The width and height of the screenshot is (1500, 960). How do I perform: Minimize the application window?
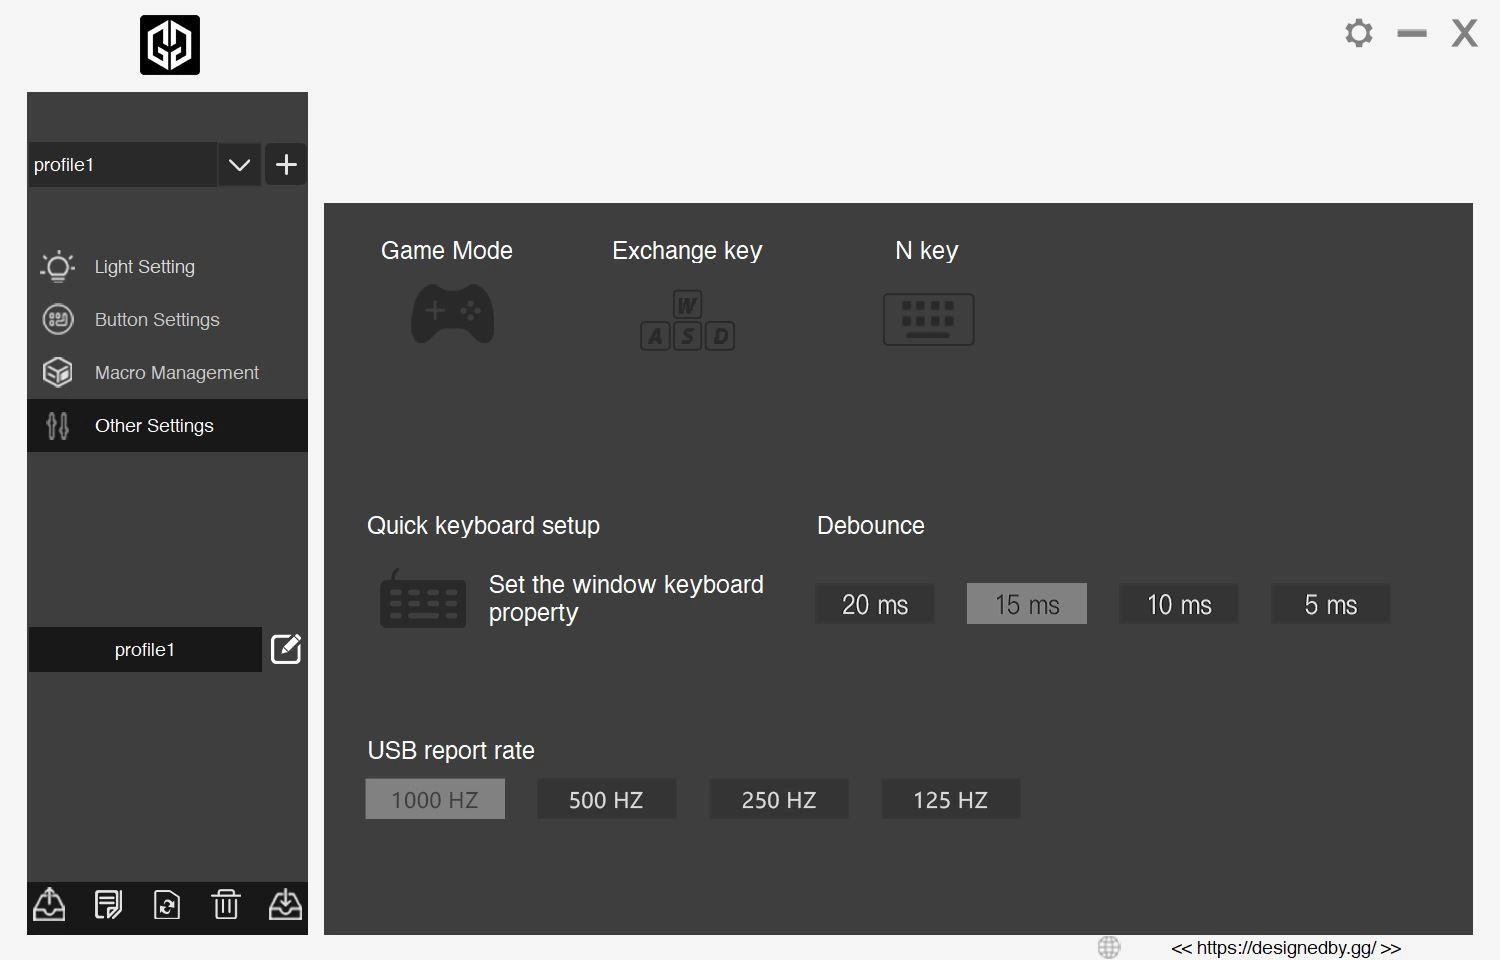click(1412, 33)
